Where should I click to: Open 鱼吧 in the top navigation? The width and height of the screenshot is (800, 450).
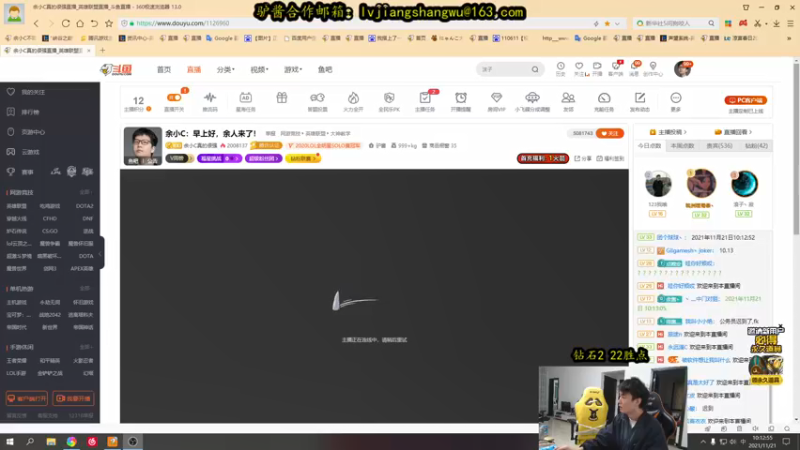325,69
